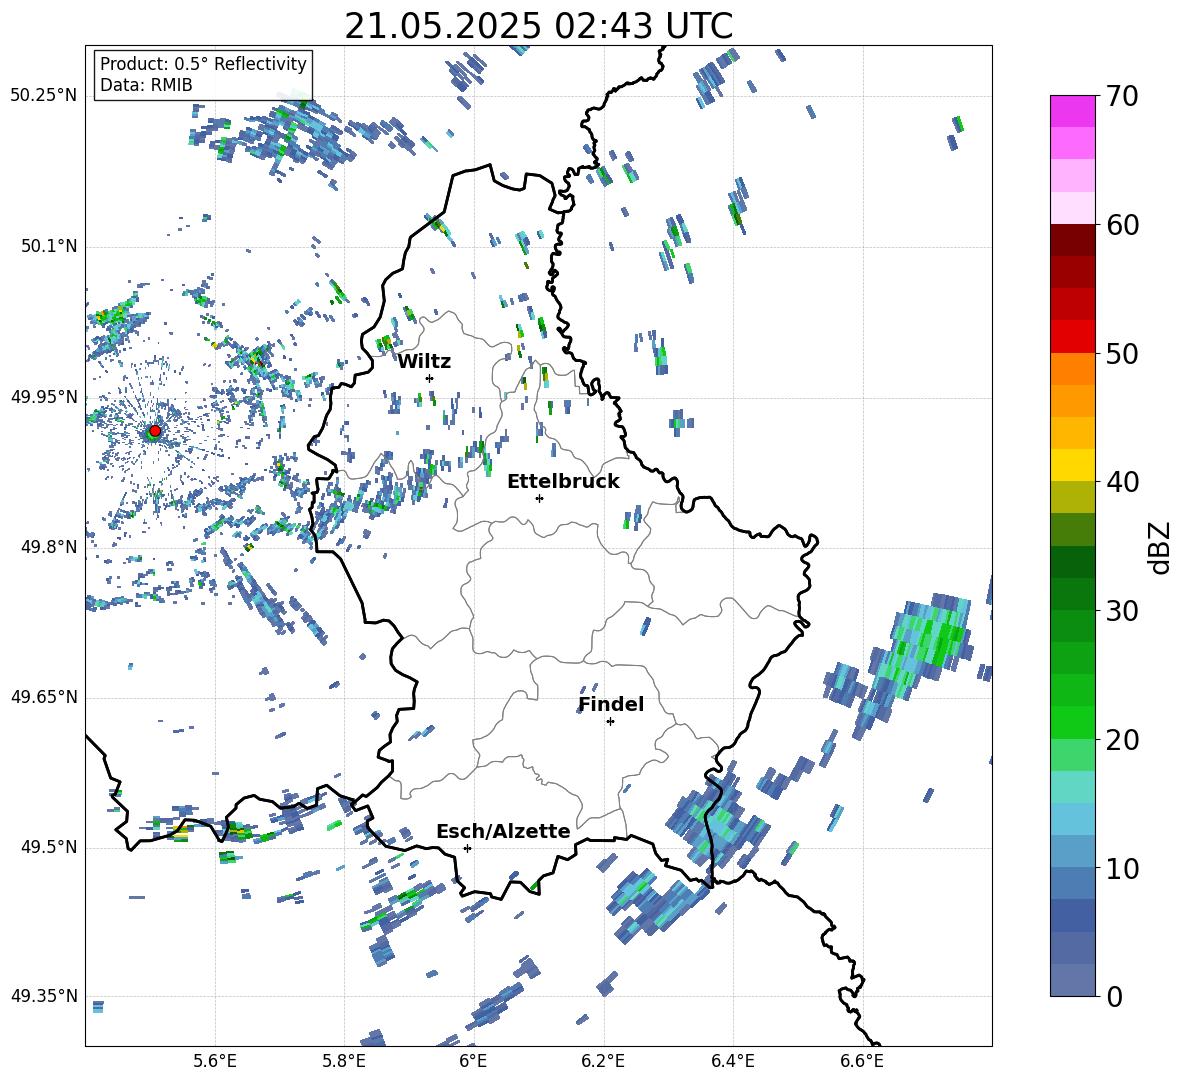The width and height of the screenshot is (1184, 1081).
Task: Click the 70 value on colorbar
Action: tap(1121, 96)
